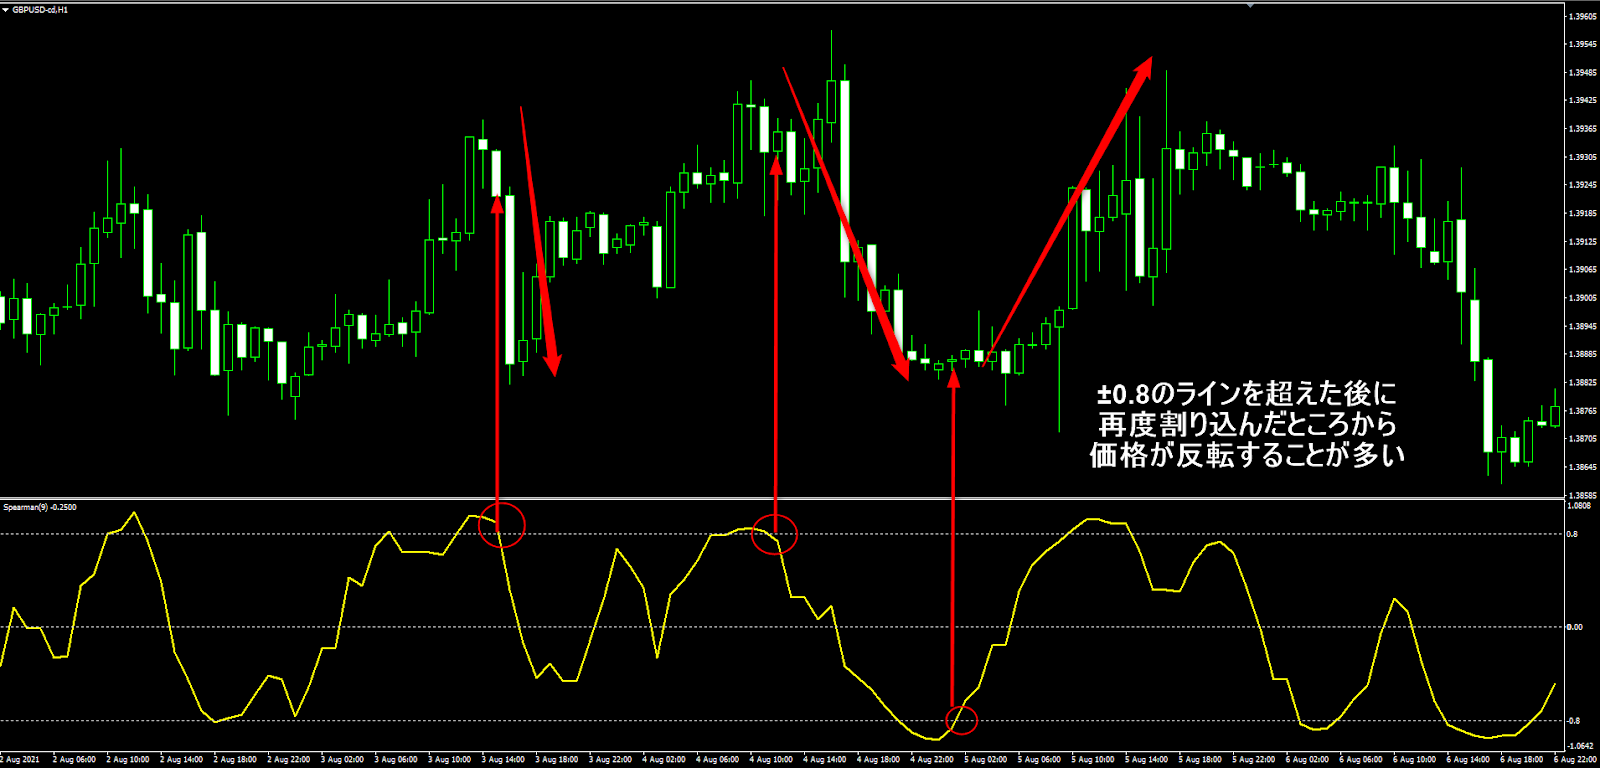Select the Spearman(9) indicator label
This screenshot has height=768, width=1600.
[40, 507]
